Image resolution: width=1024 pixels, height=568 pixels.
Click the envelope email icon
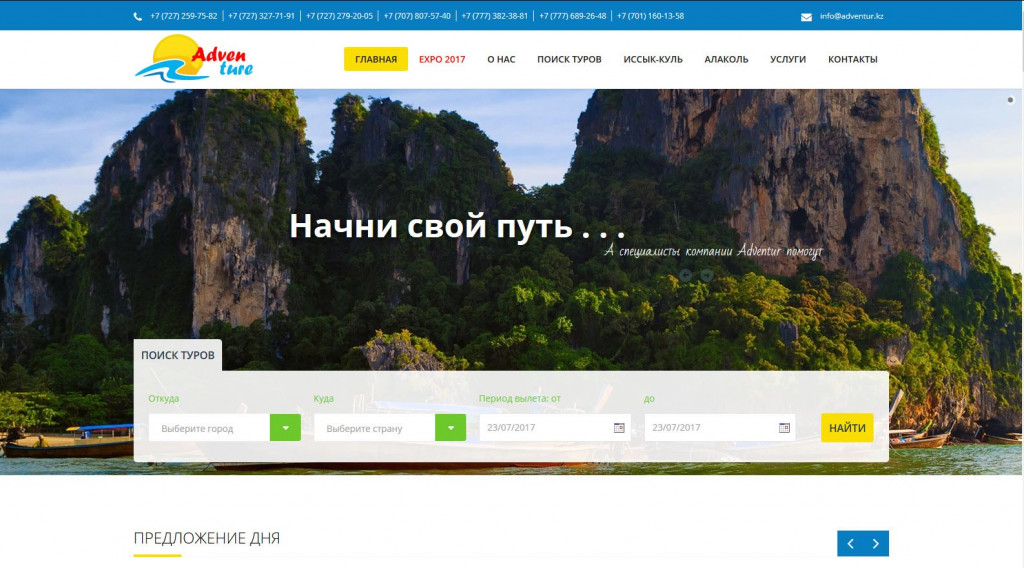(806, 17)
